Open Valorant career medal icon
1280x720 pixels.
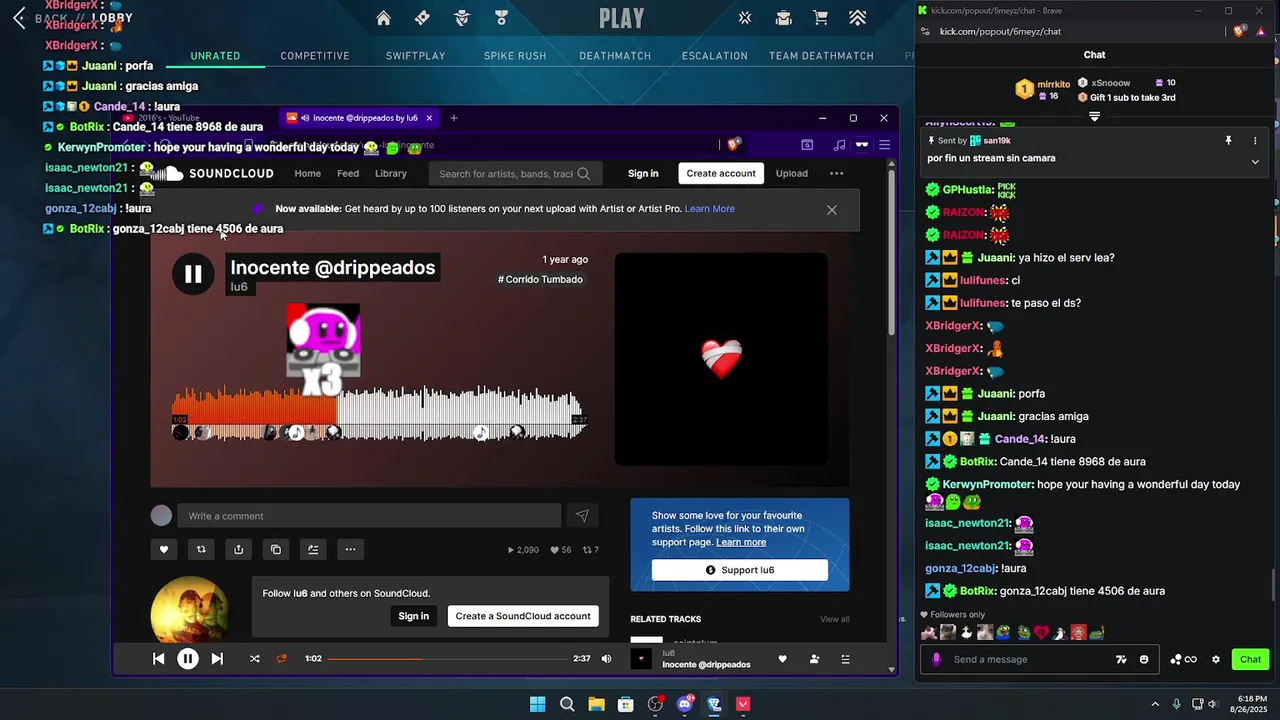pyautogui.click(x=501, y=18)
